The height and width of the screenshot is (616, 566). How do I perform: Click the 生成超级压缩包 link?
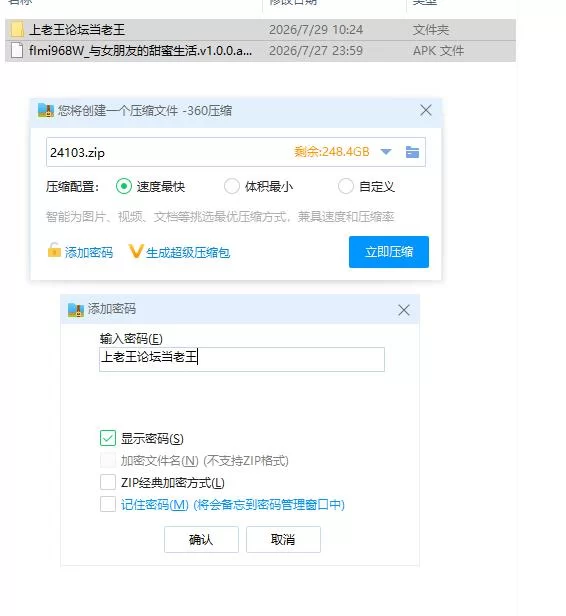coord(188,252)
